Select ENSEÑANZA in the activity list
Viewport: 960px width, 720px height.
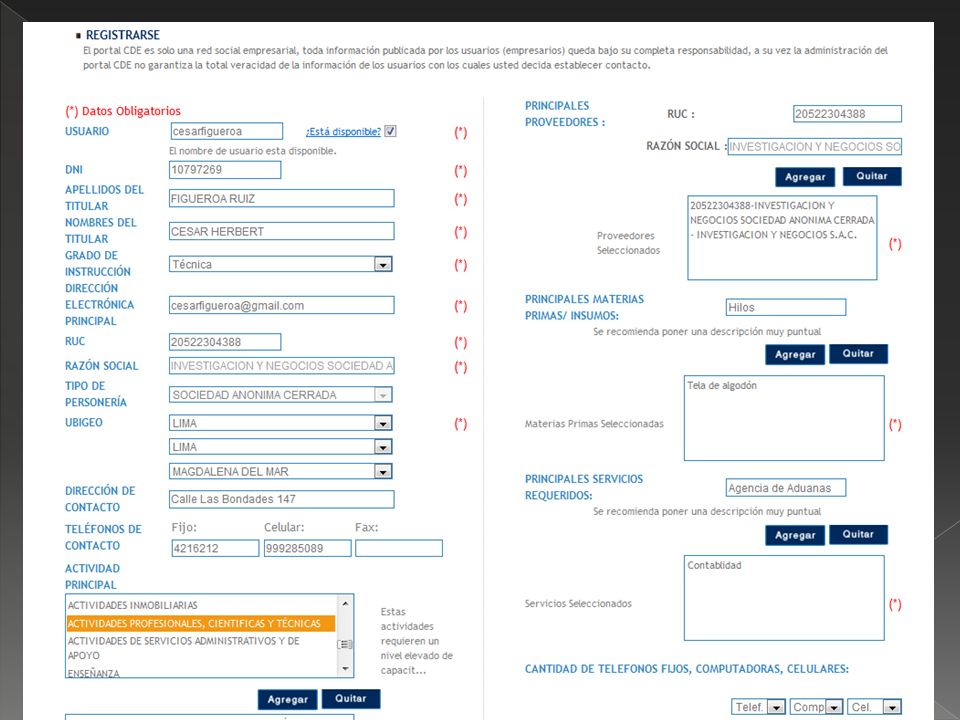(x=201, y=673)
